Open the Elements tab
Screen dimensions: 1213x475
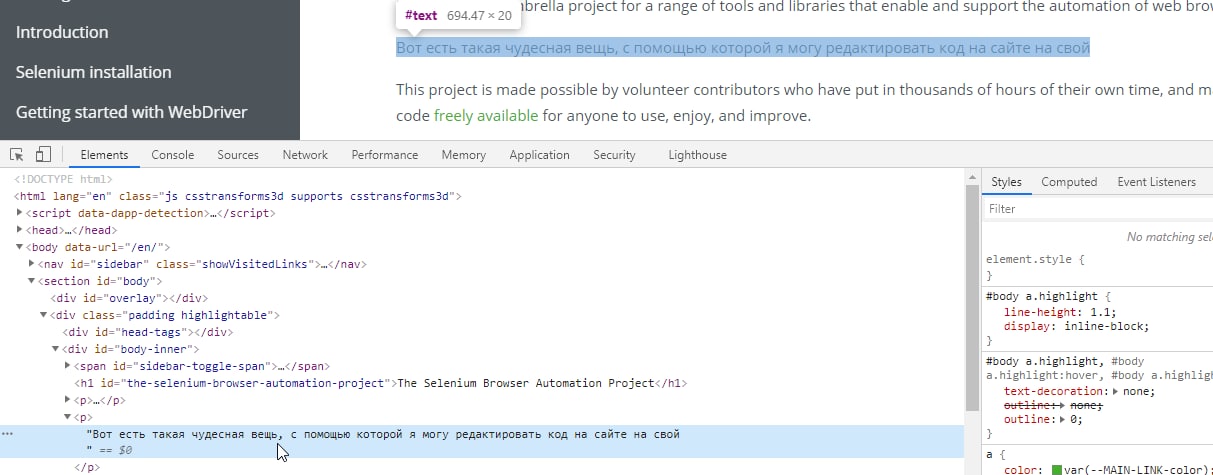pos(104,155)
